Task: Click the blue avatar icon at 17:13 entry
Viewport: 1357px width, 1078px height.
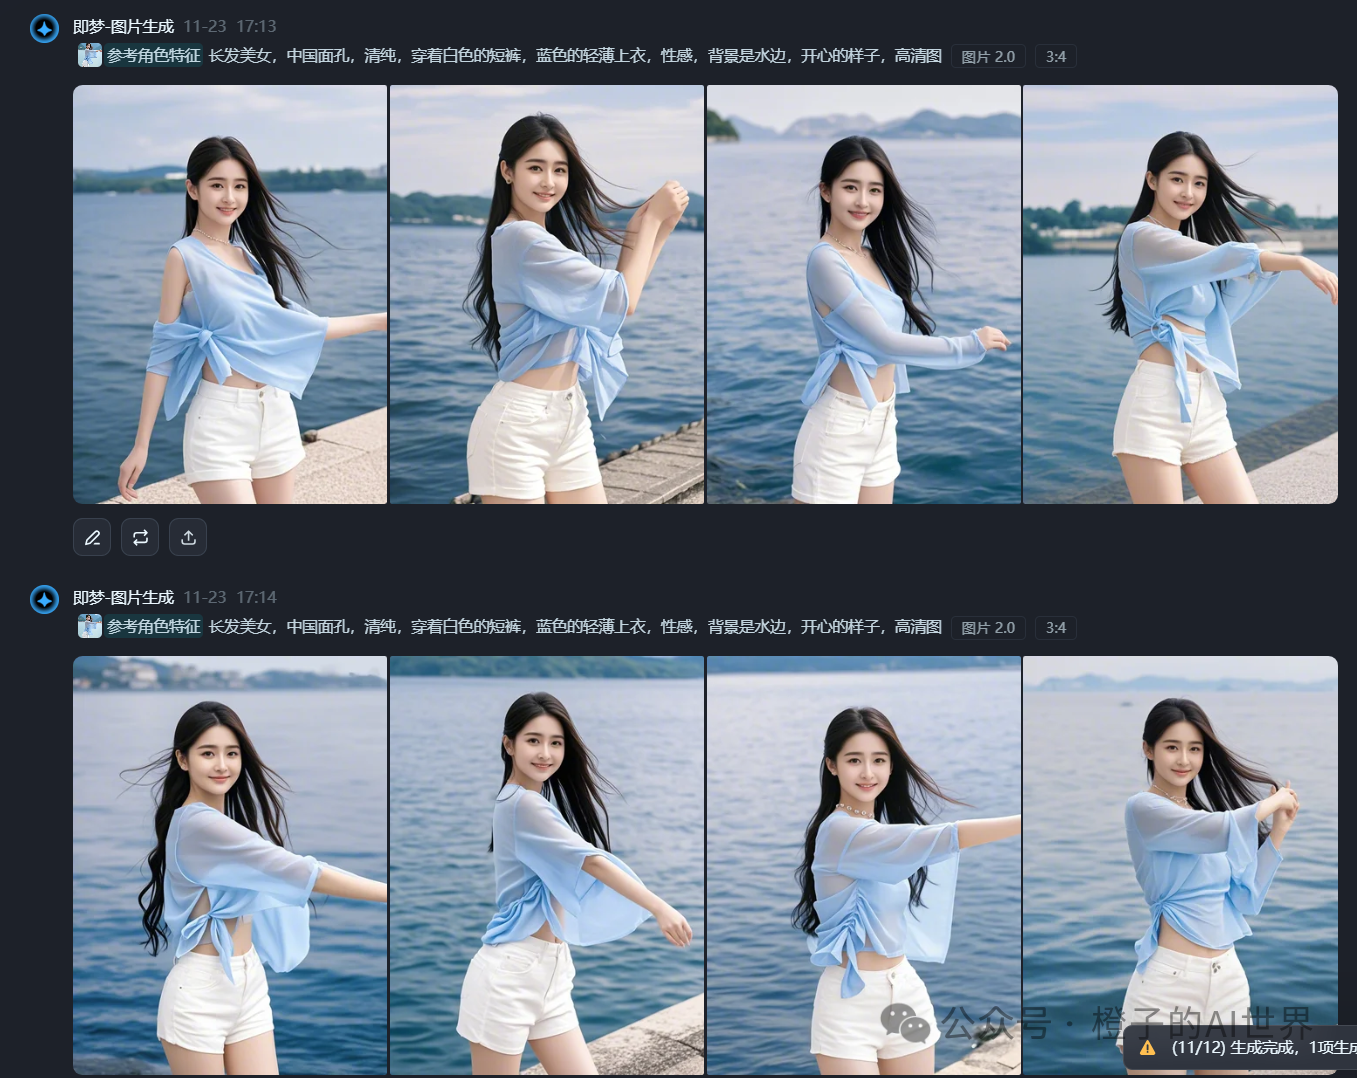Action: click(44, 28)
